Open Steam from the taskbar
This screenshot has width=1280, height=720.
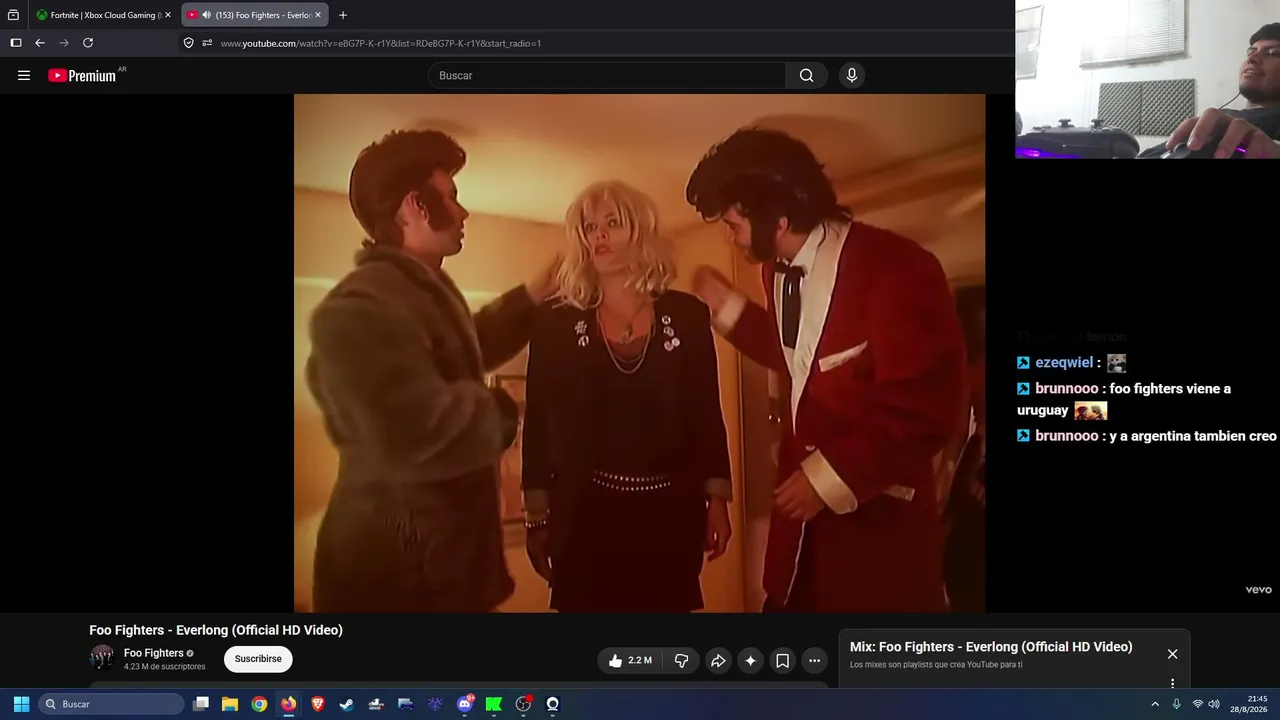click(x=347, y=704)
